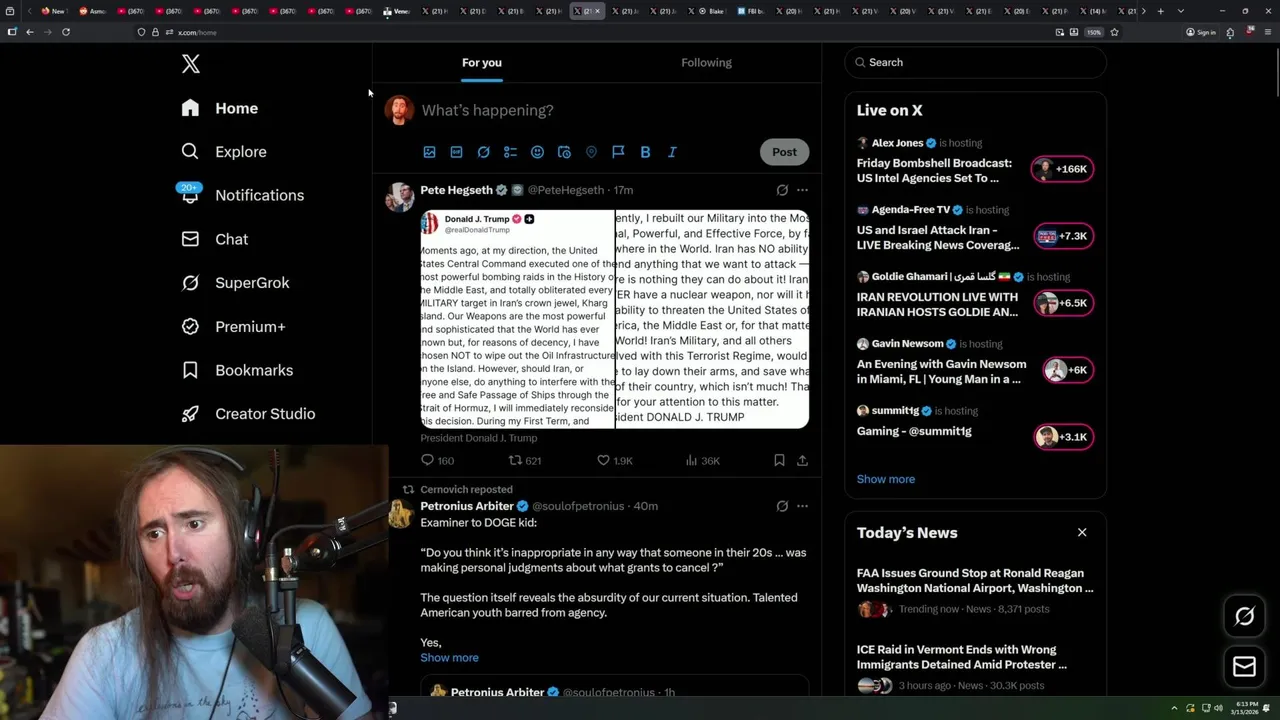Viewport: 1280px width, 720px height.
Task: Open floating messages envelope button
Action: (x=1244, y=666)
